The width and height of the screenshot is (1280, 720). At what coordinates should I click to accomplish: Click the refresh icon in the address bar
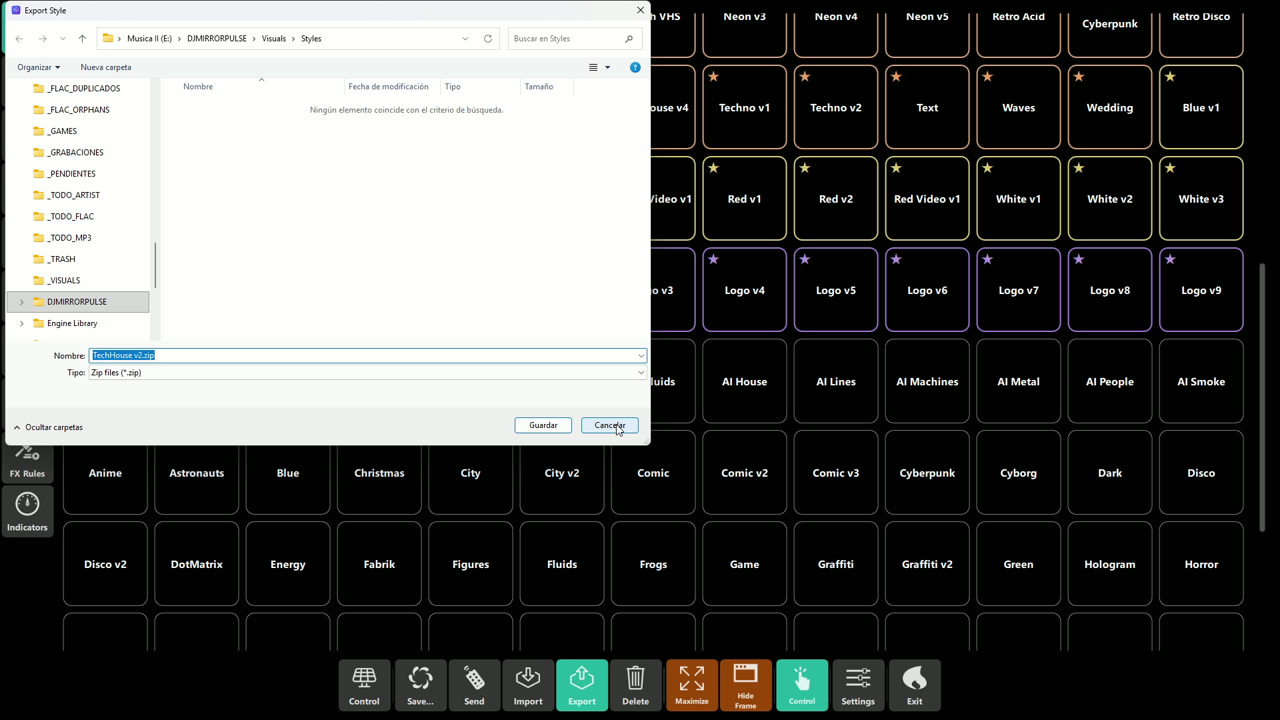pyautogui.click(x=488, y=38)
